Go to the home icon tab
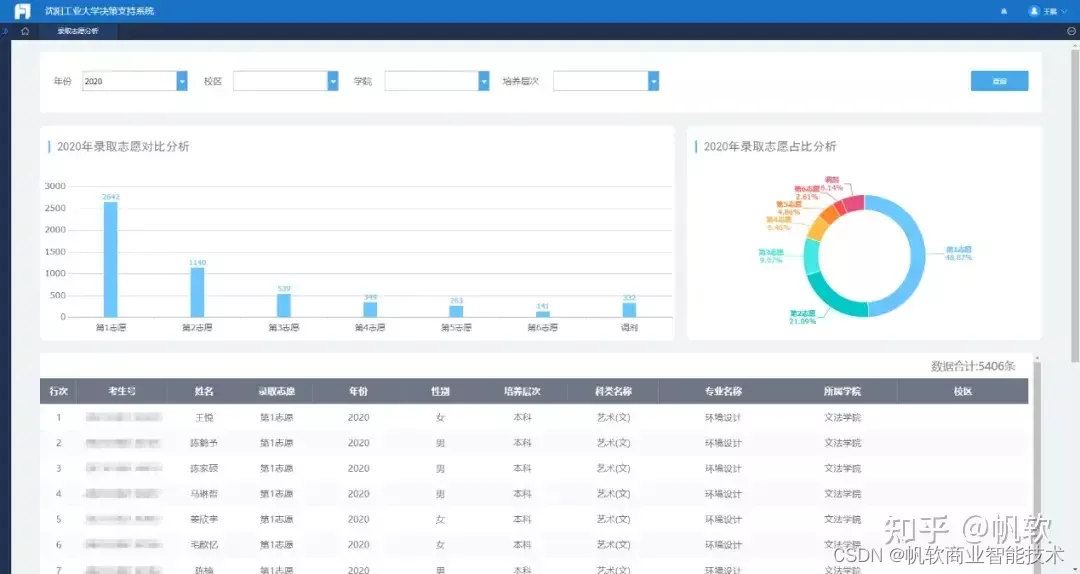Screen dimensions: 1080x574 tap(25, 31)
